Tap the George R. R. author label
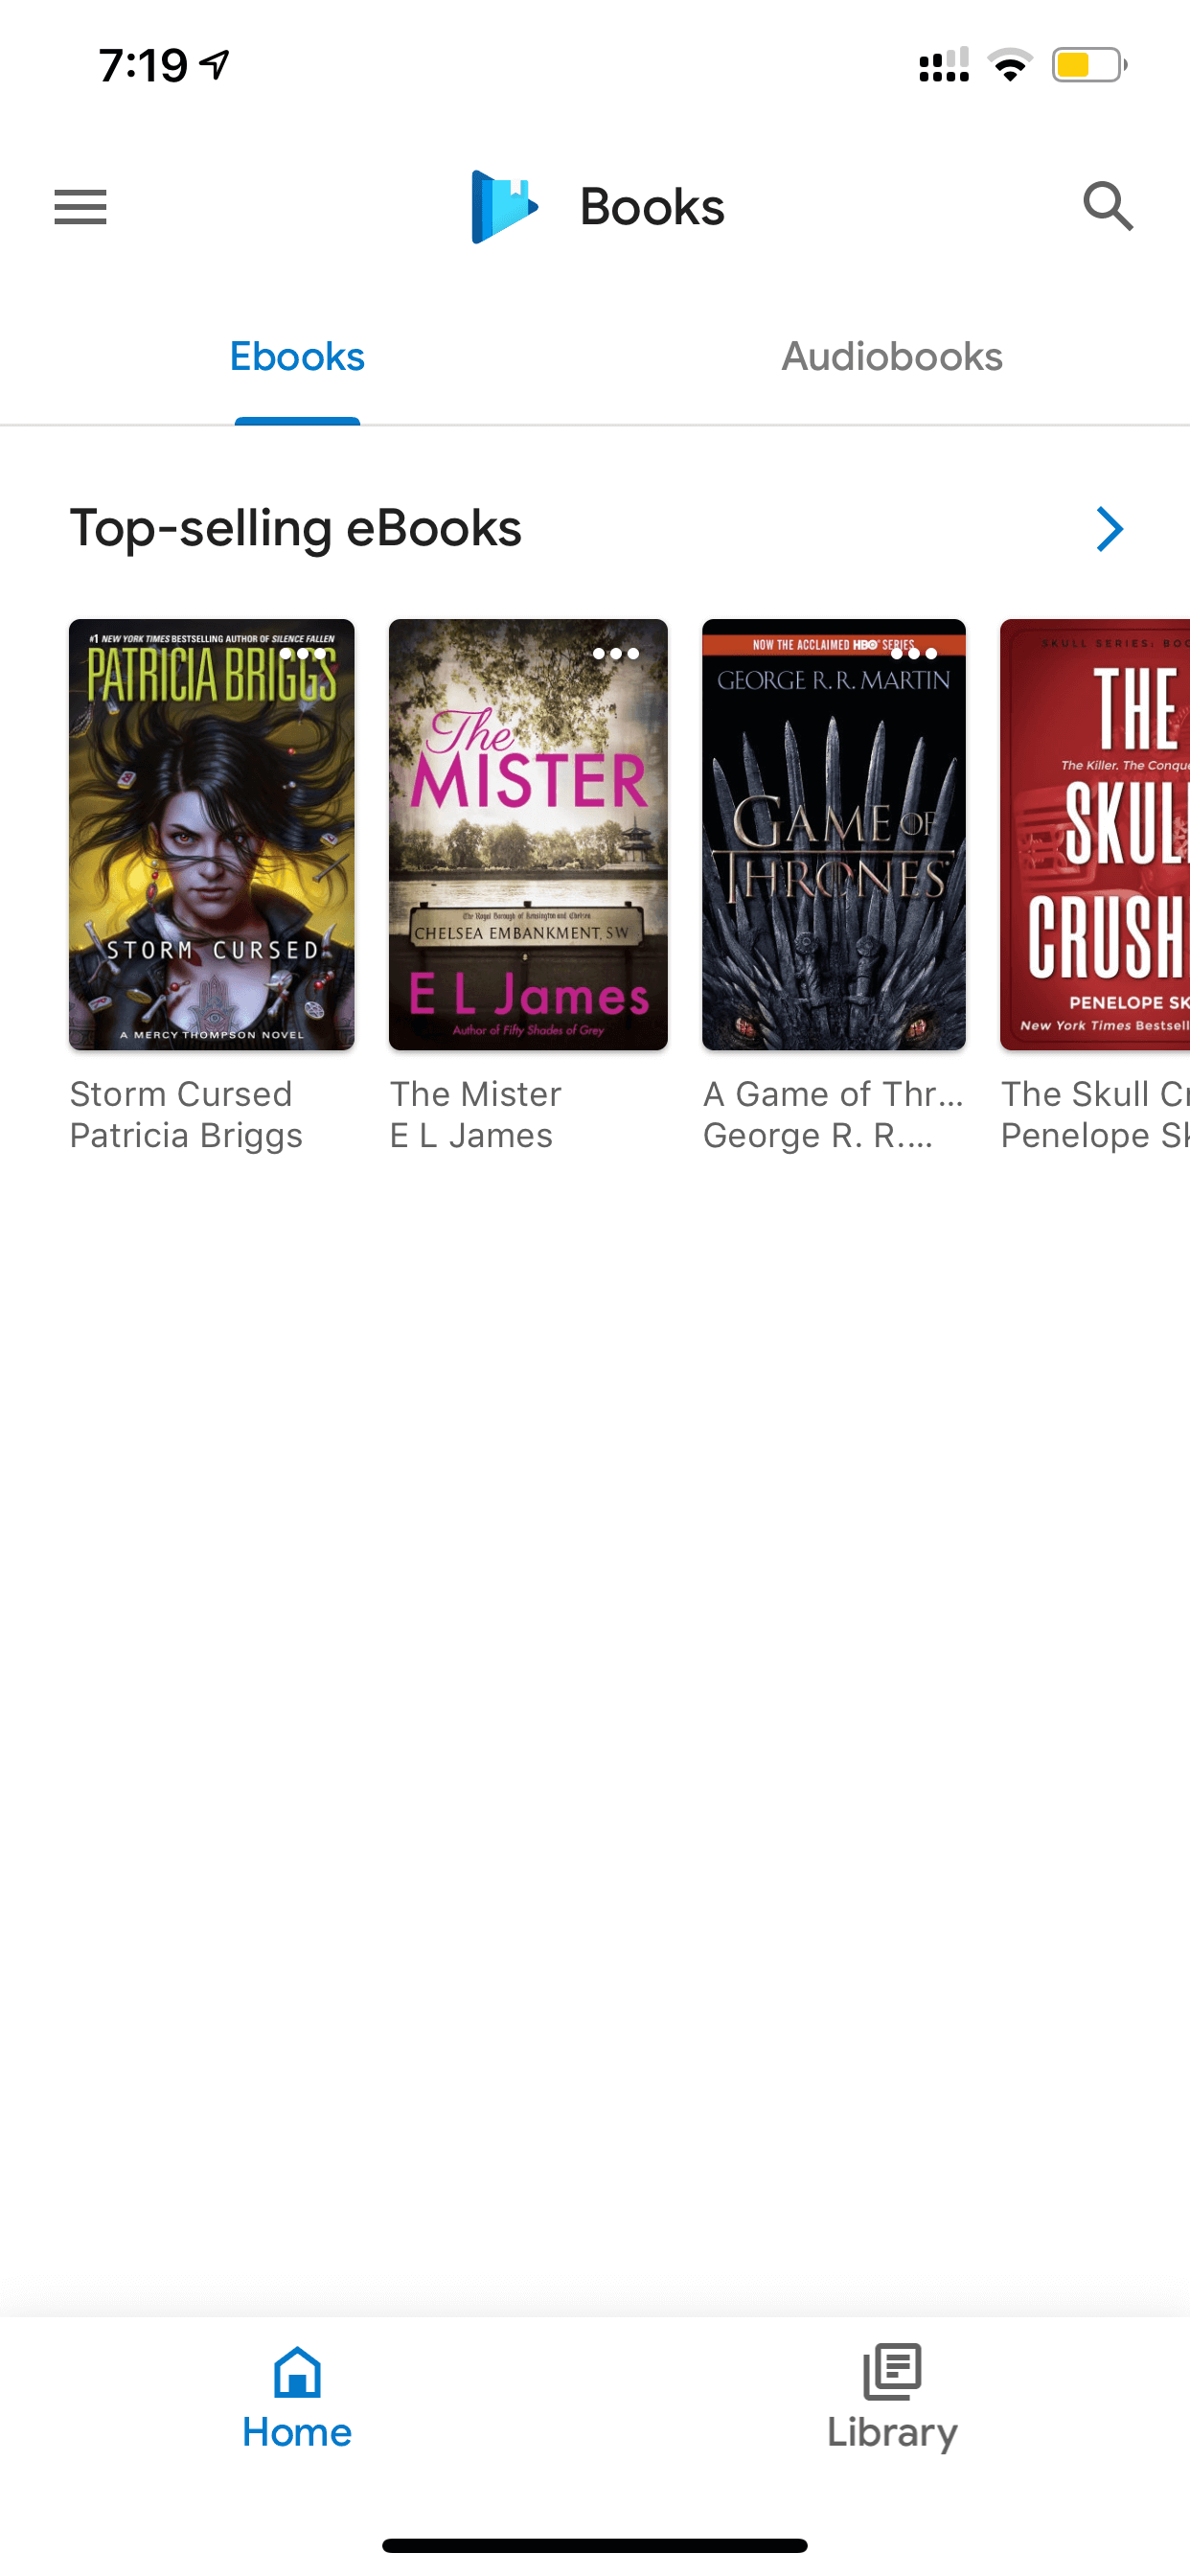 tap(818, 1136)
